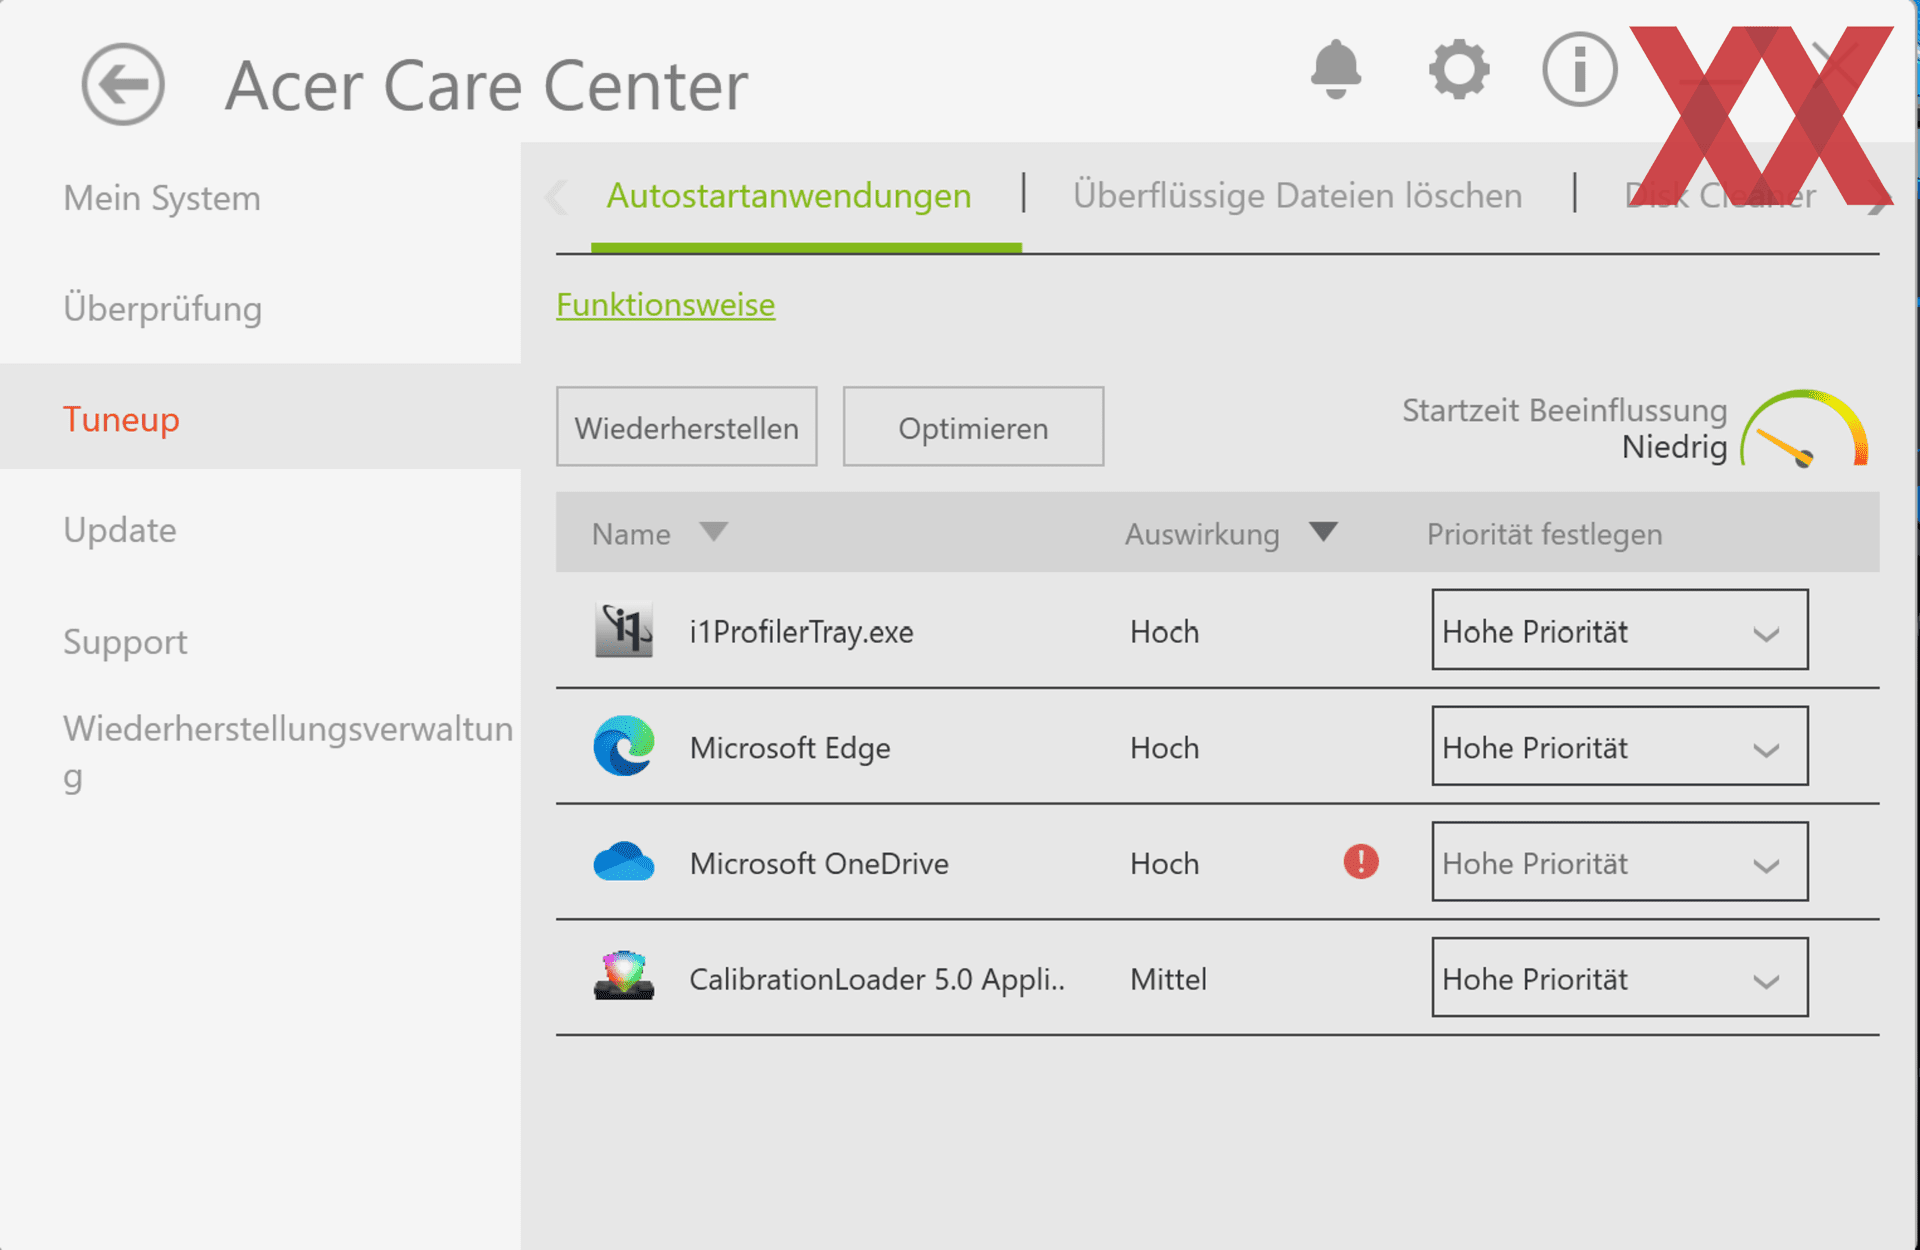Click the red warning icon on OneDrive row
The image size is (1920, 1250).
1360,861
